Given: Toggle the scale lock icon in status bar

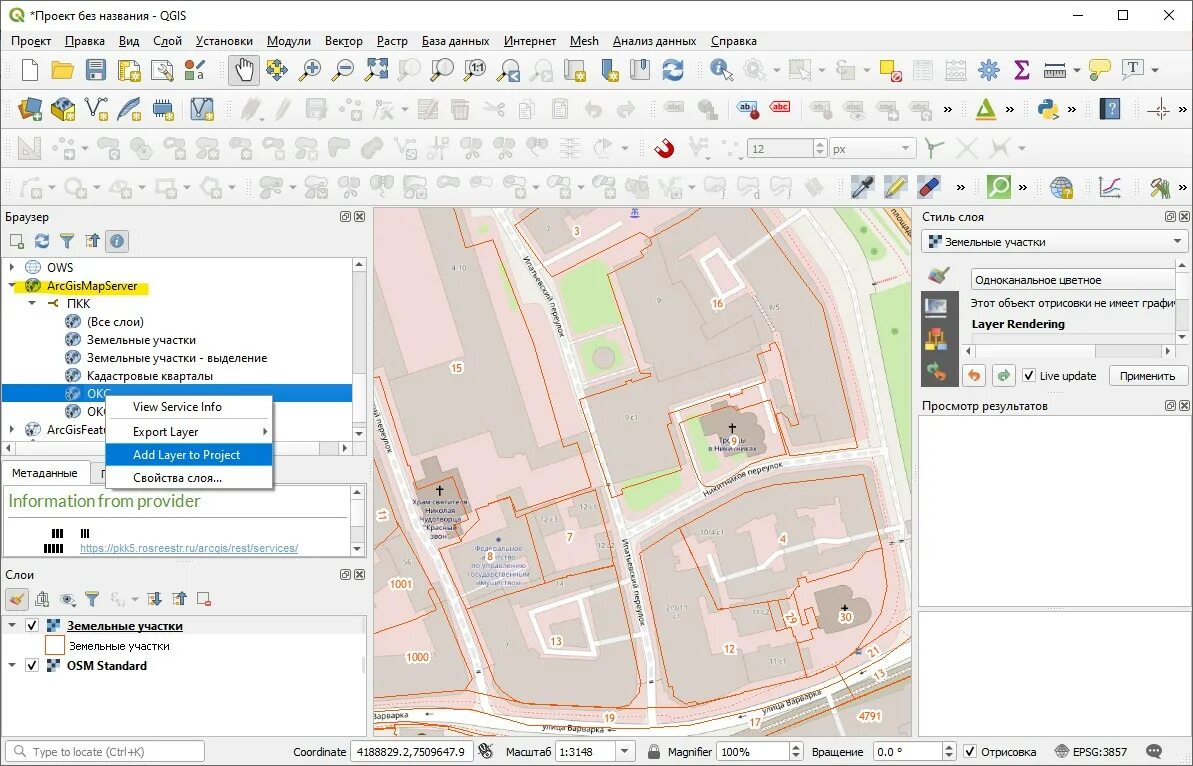Looking at the screenshot, I should (x=654, y=752).
